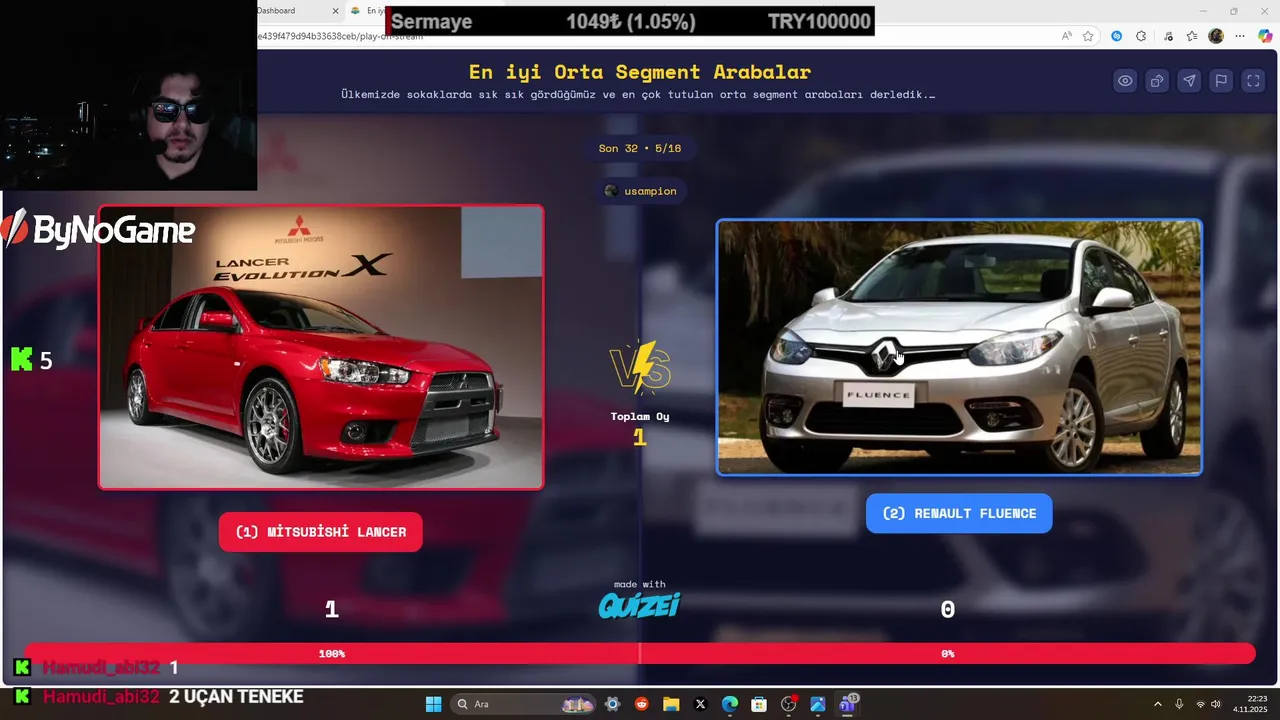Click the paper plane share icon
1280x720 pixels.
click(1189, 81)
